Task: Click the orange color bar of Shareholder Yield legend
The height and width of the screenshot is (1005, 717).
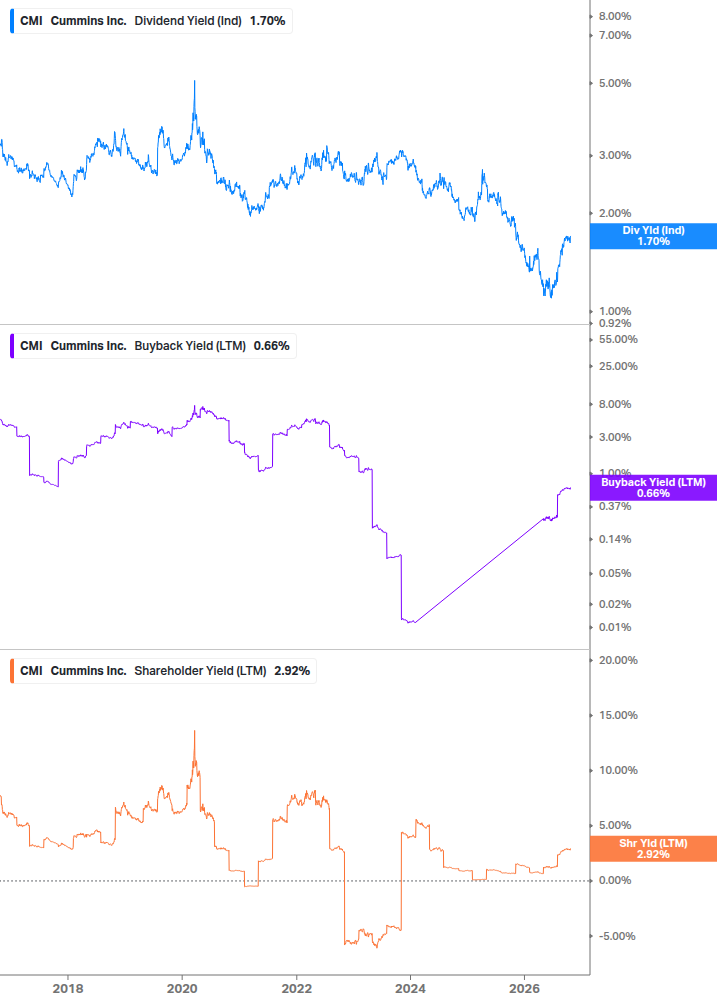Action: point(12,671)
